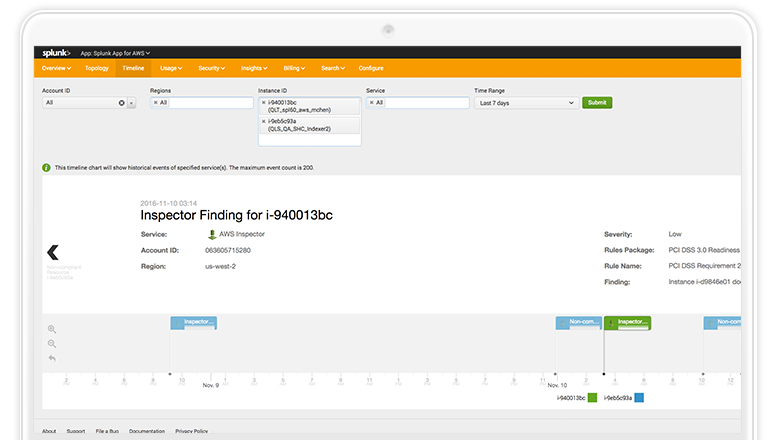Screen dimensions: 770x440
Task: Open the Support link in footer
Action: tap(76, 431)
